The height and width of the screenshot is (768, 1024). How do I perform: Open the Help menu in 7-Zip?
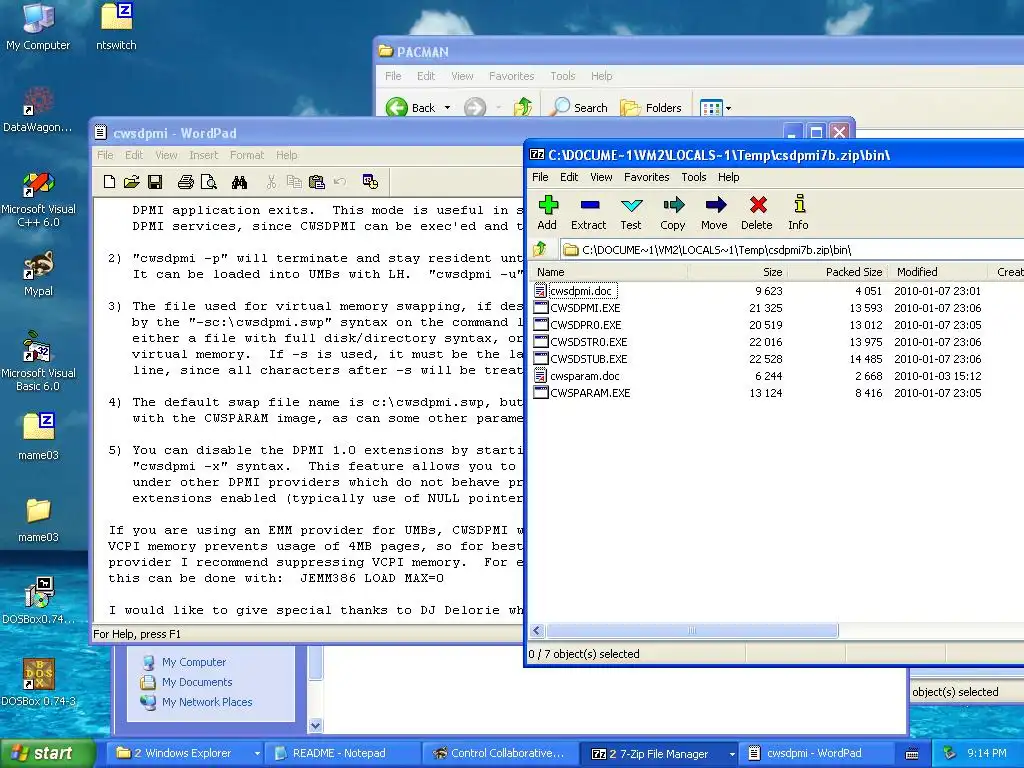click(728, 177)
